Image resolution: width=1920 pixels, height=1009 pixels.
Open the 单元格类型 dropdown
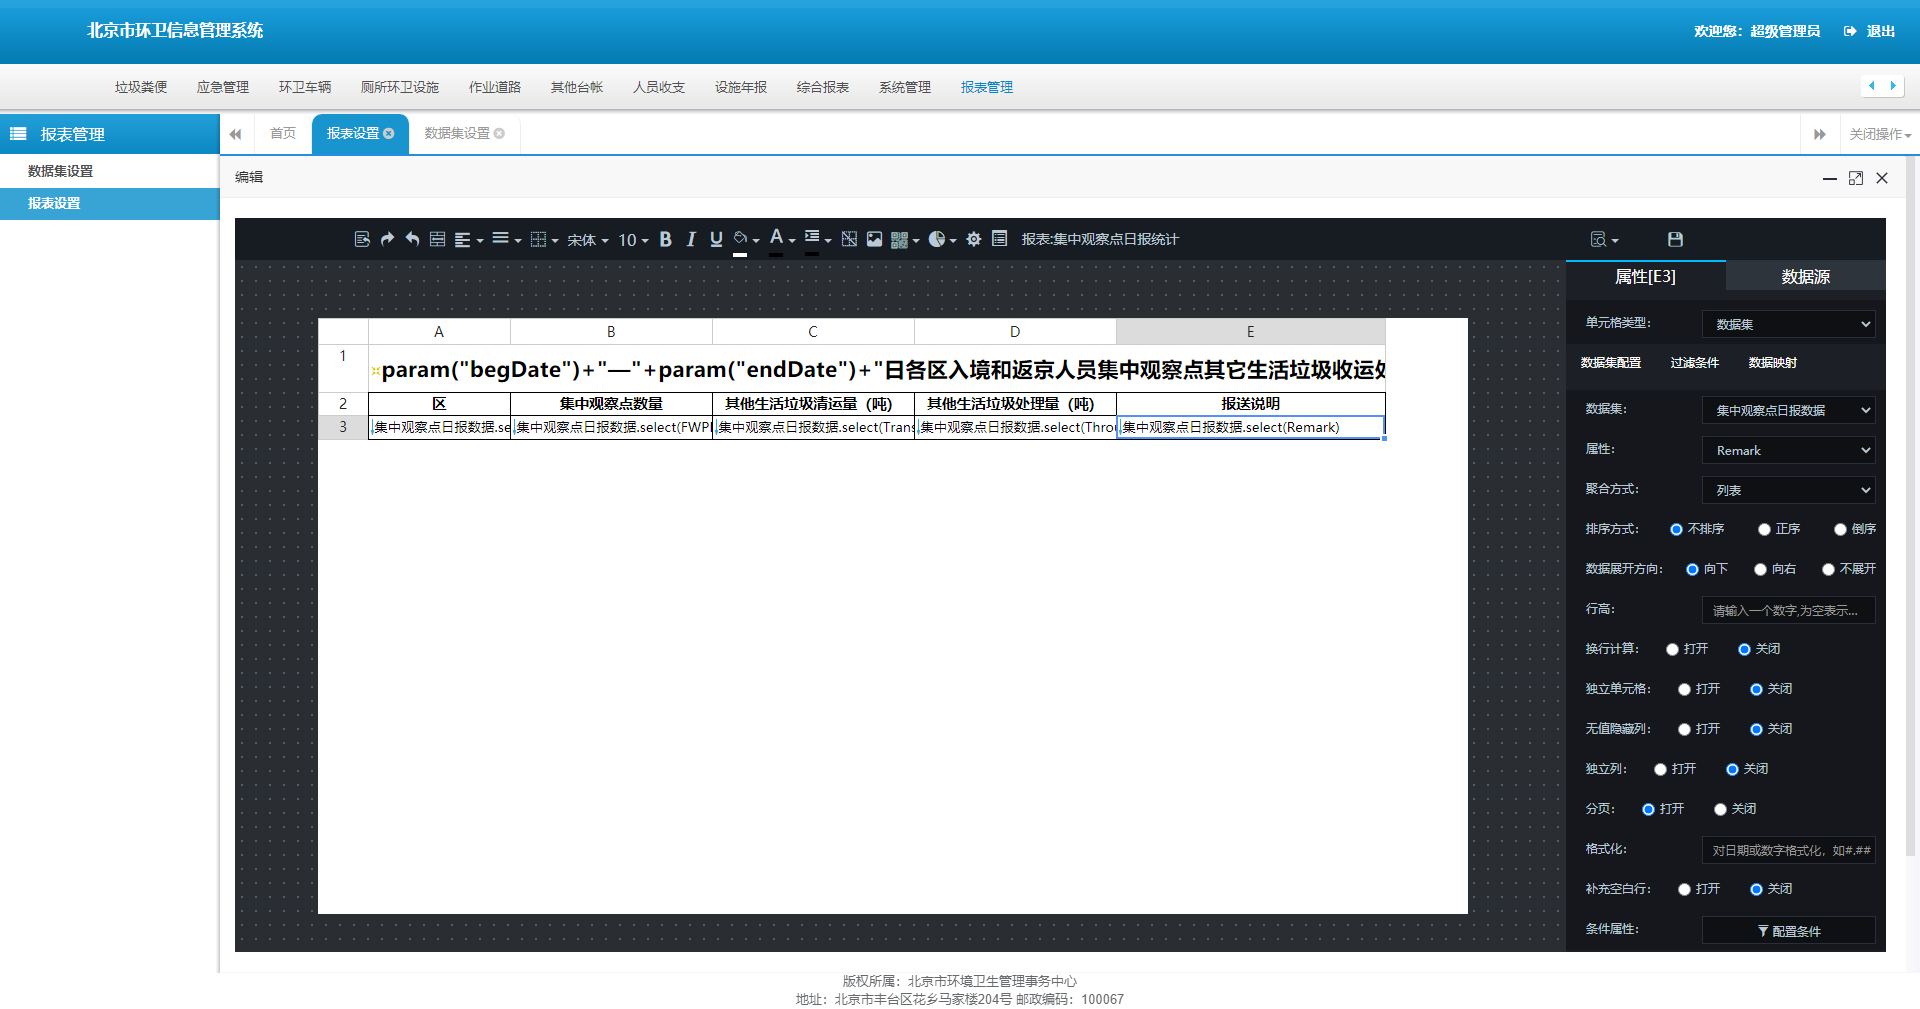(x=1788, y=324)
